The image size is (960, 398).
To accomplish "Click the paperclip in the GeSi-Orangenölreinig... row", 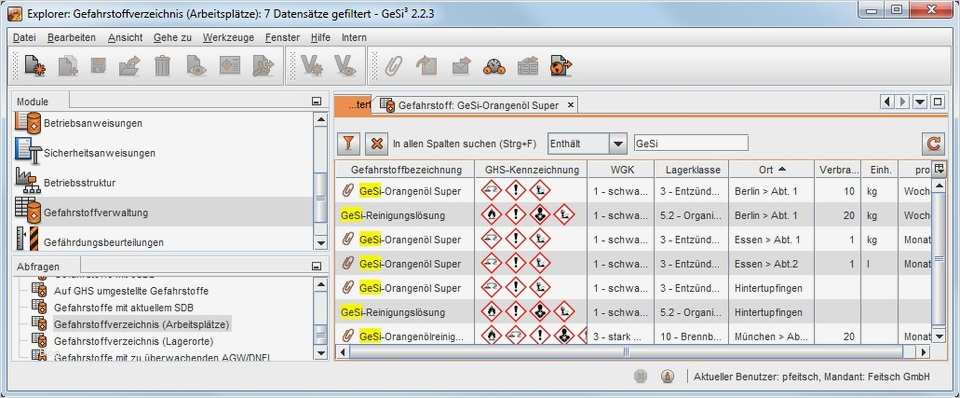I will coord(348,336).
